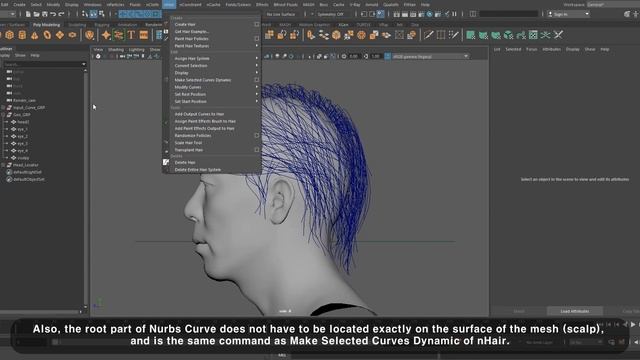This screenshot has width=640, height=360.
Task: Select Geo_GRP in Outliner
Action: pos(22,115)
